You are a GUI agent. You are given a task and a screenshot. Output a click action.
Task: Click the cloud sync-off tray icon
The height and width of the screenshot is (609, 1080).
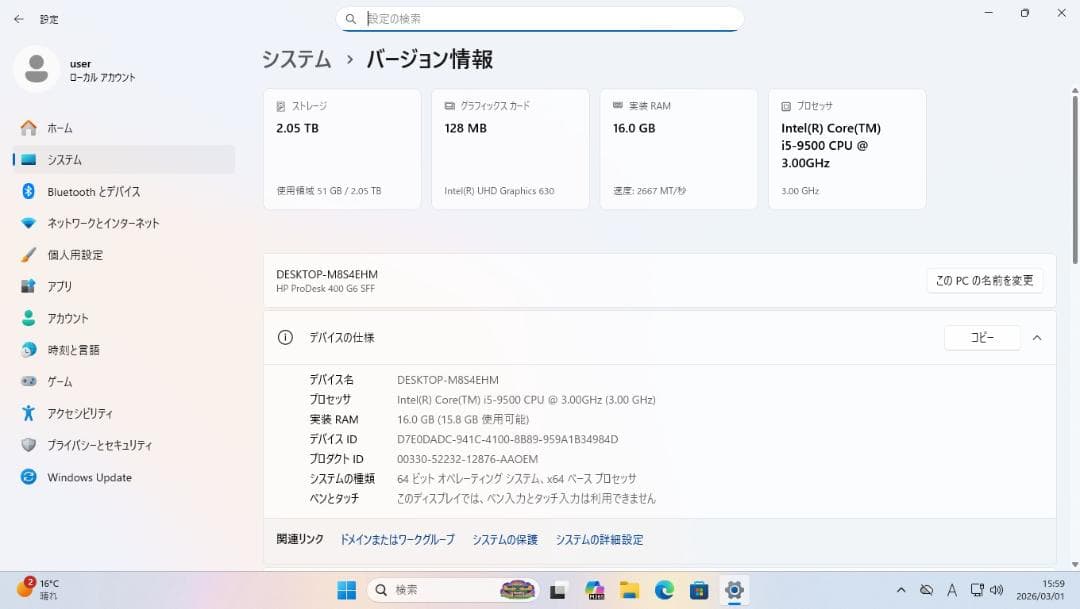coord(926,590)
